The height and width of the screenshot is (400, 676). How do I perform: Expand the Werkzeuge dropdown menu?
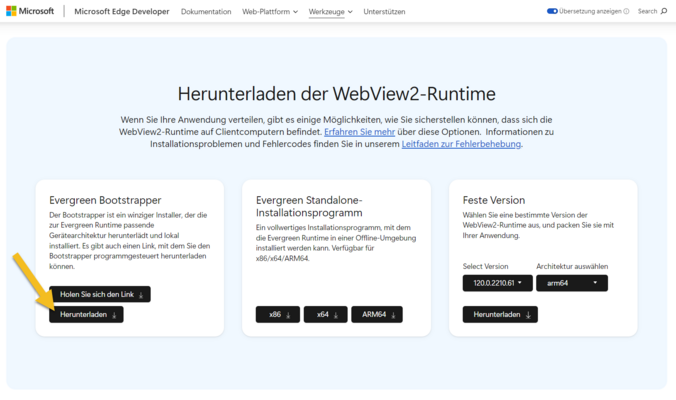[330, 11]
